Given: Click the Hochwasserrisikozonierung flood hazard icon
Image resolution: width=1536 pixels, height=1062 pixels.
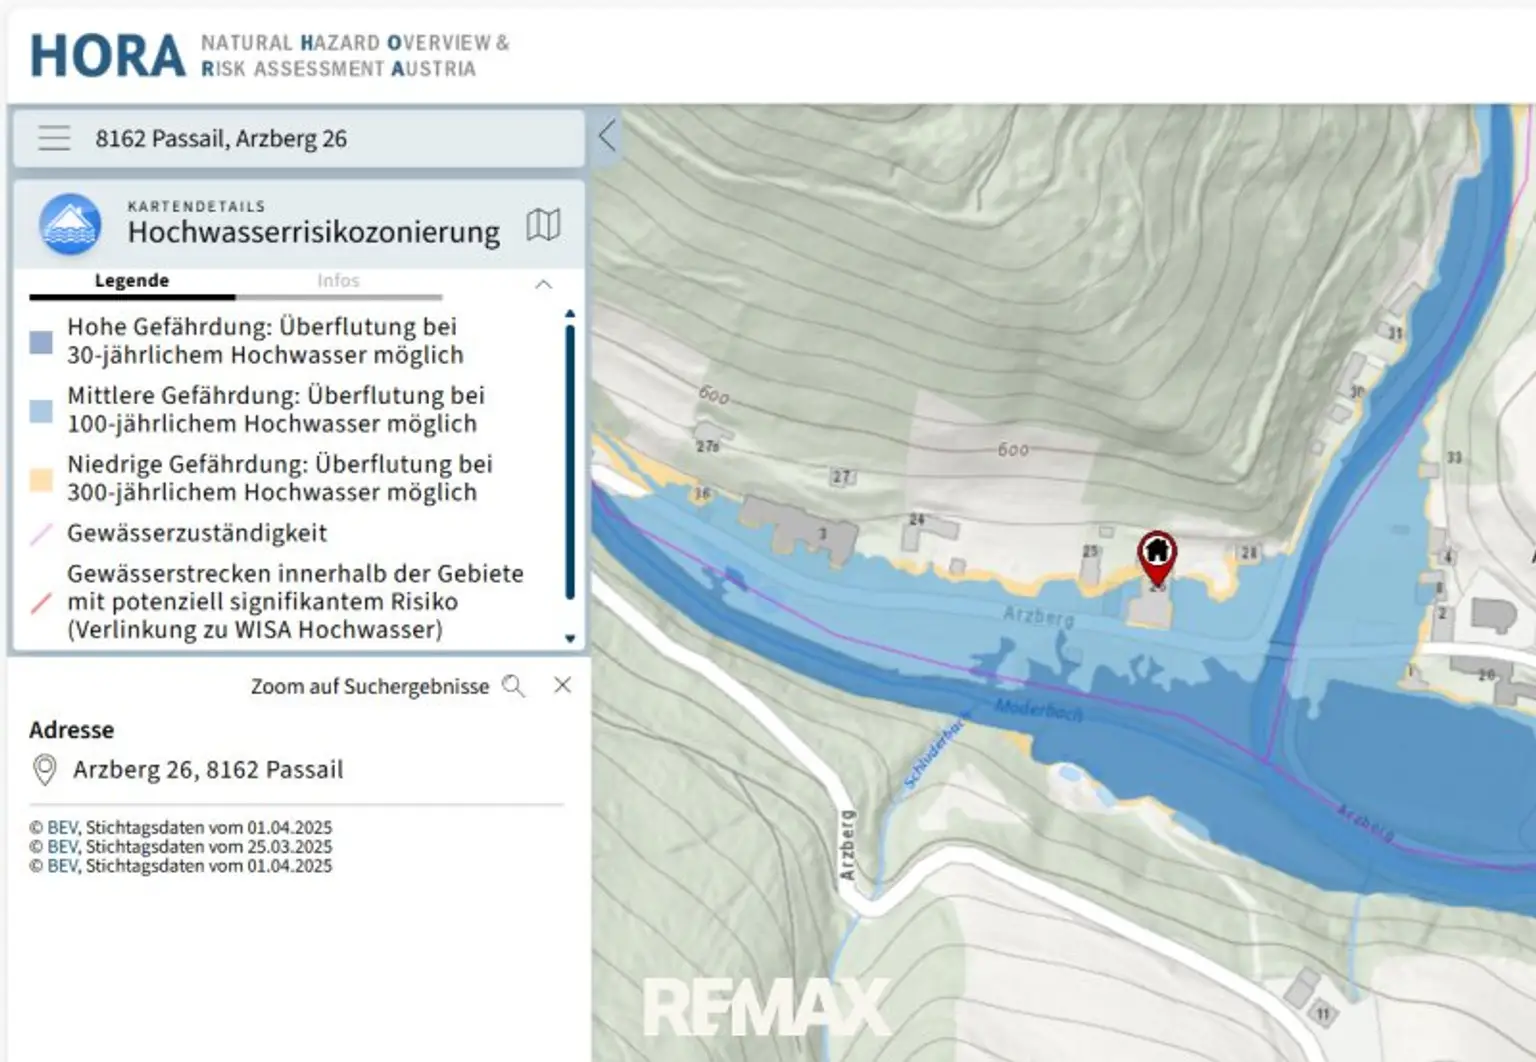Looking at the screenshot, I should [69, 225].
